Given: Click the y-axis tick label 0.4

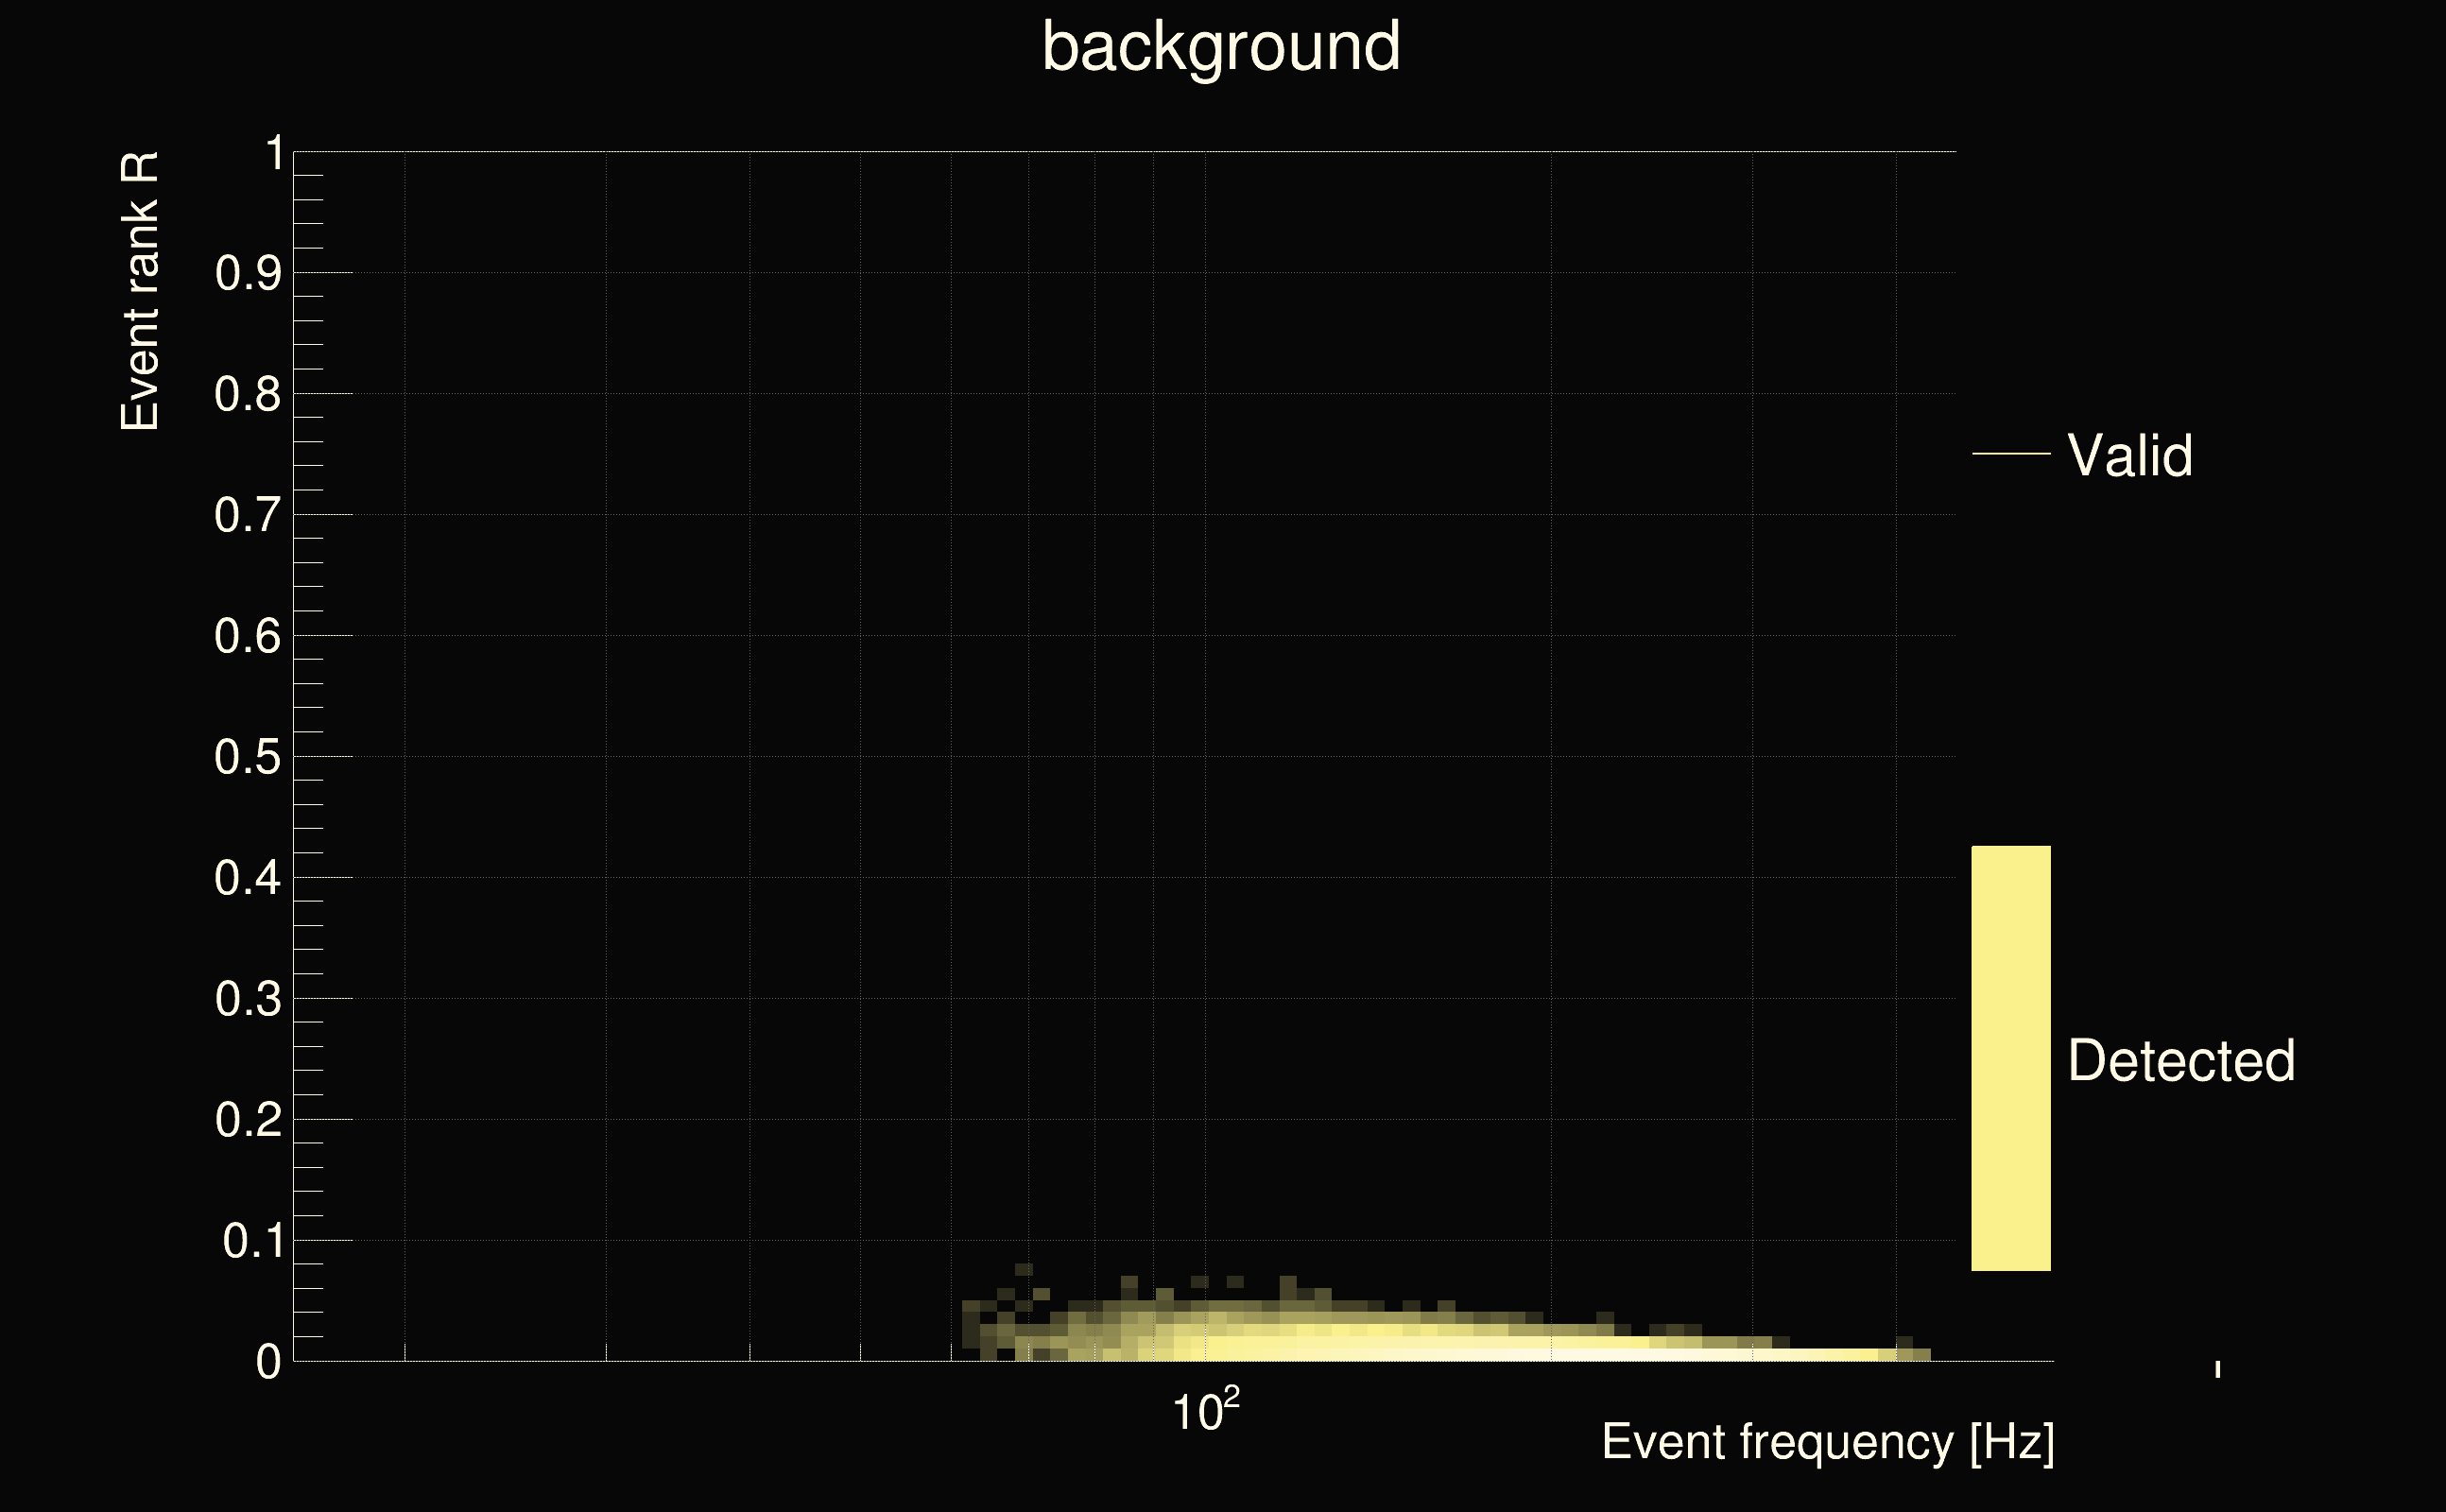Looking at the screenshot, I should [x=248, y=879].
